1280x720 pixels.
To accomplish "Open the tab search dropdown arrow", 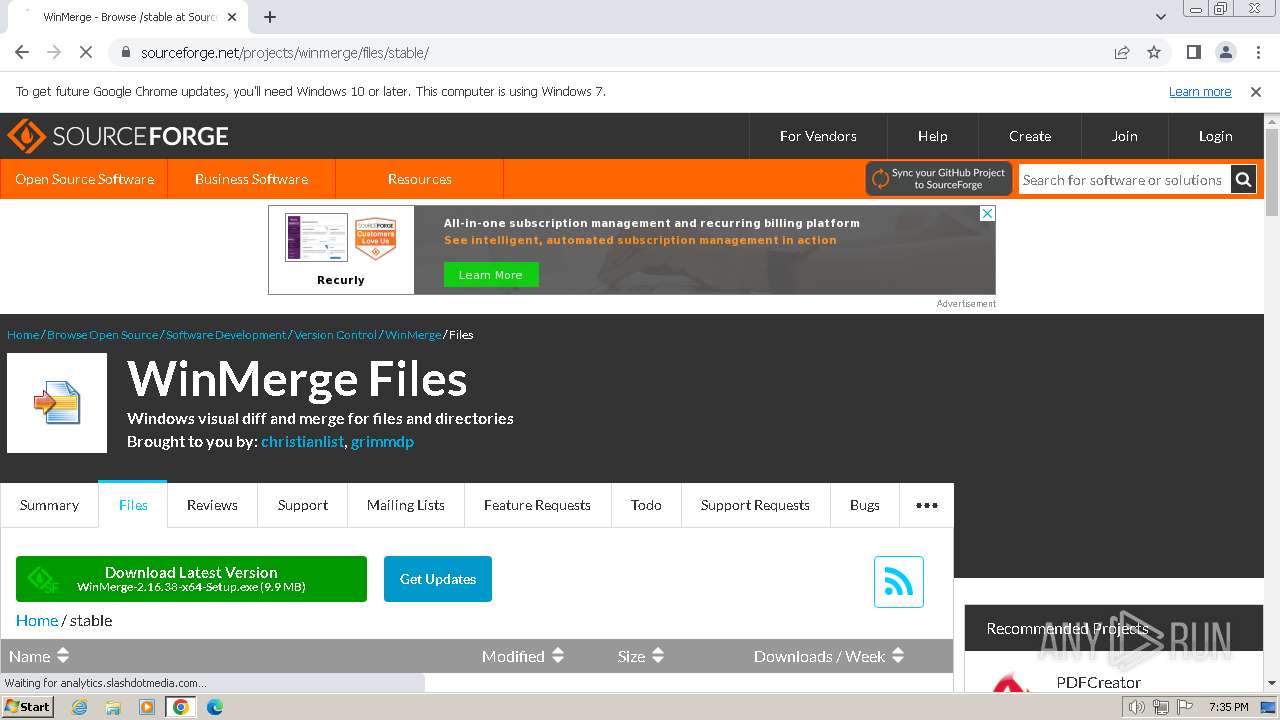I will (x=1161, y=17).
